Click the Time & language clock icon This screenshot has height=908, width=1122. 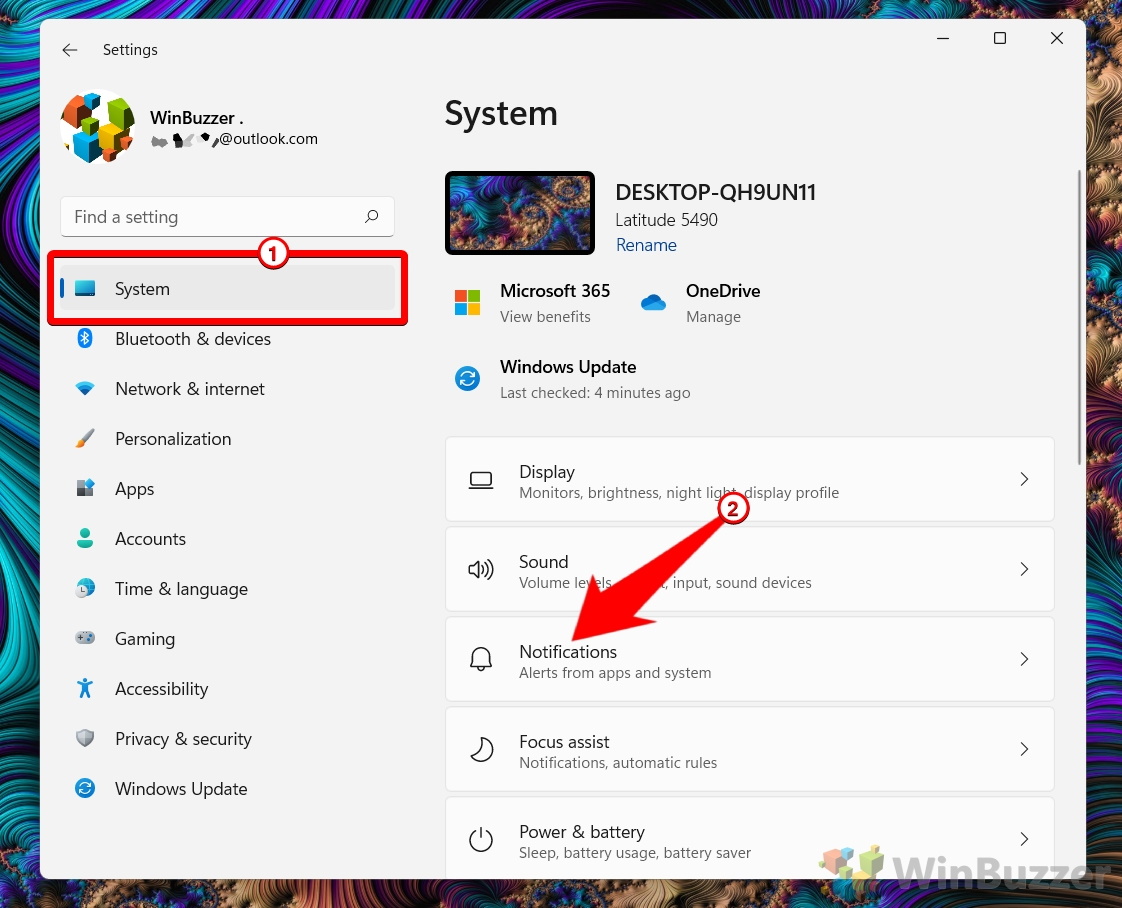(x=85, y=588)
